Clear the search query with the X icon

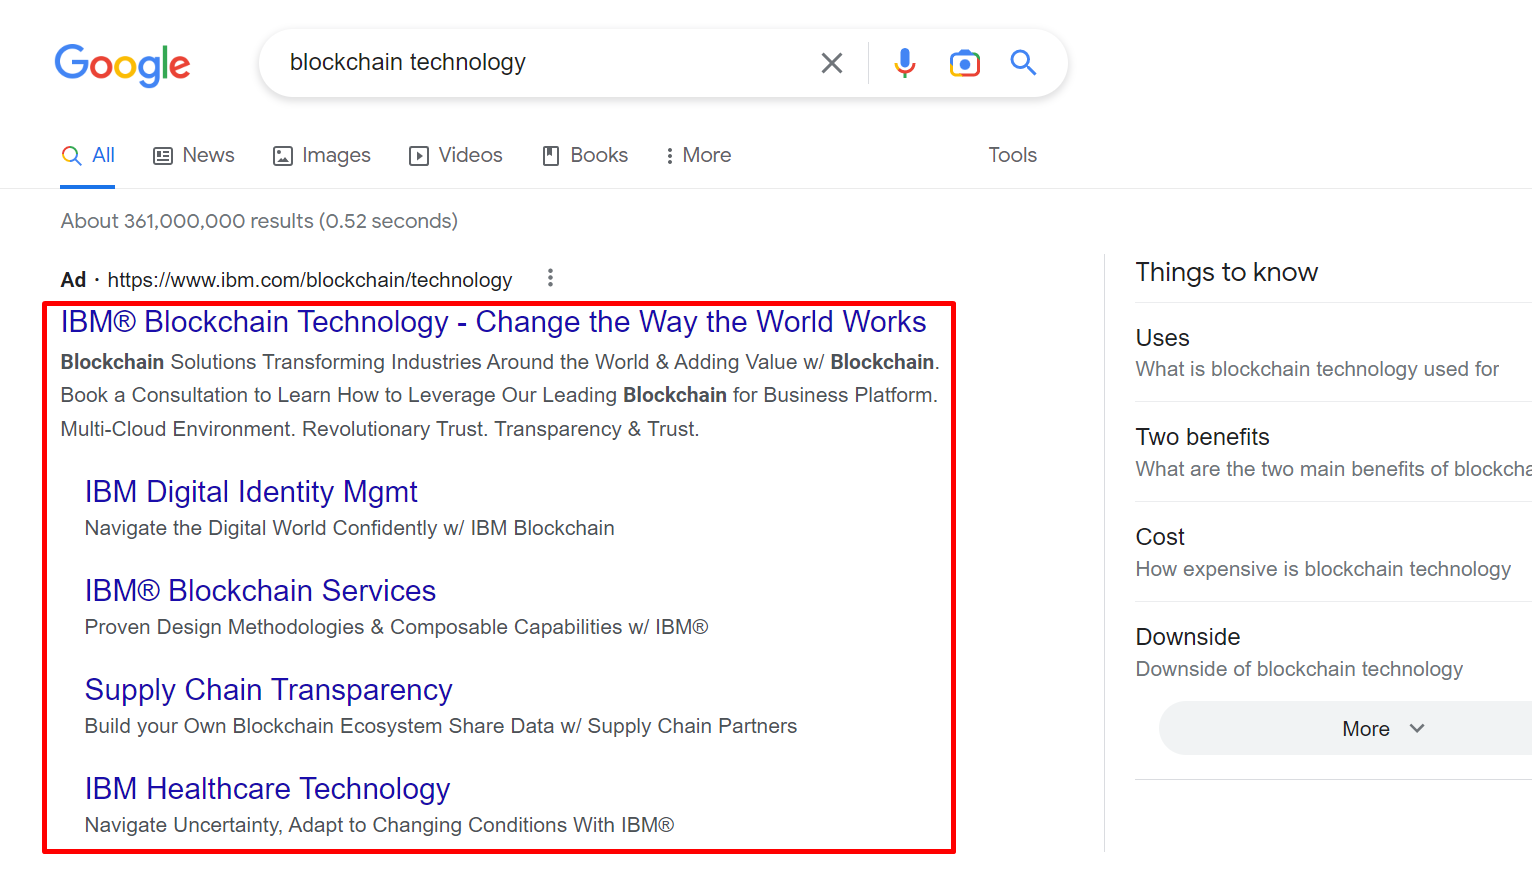coord(831,62)
